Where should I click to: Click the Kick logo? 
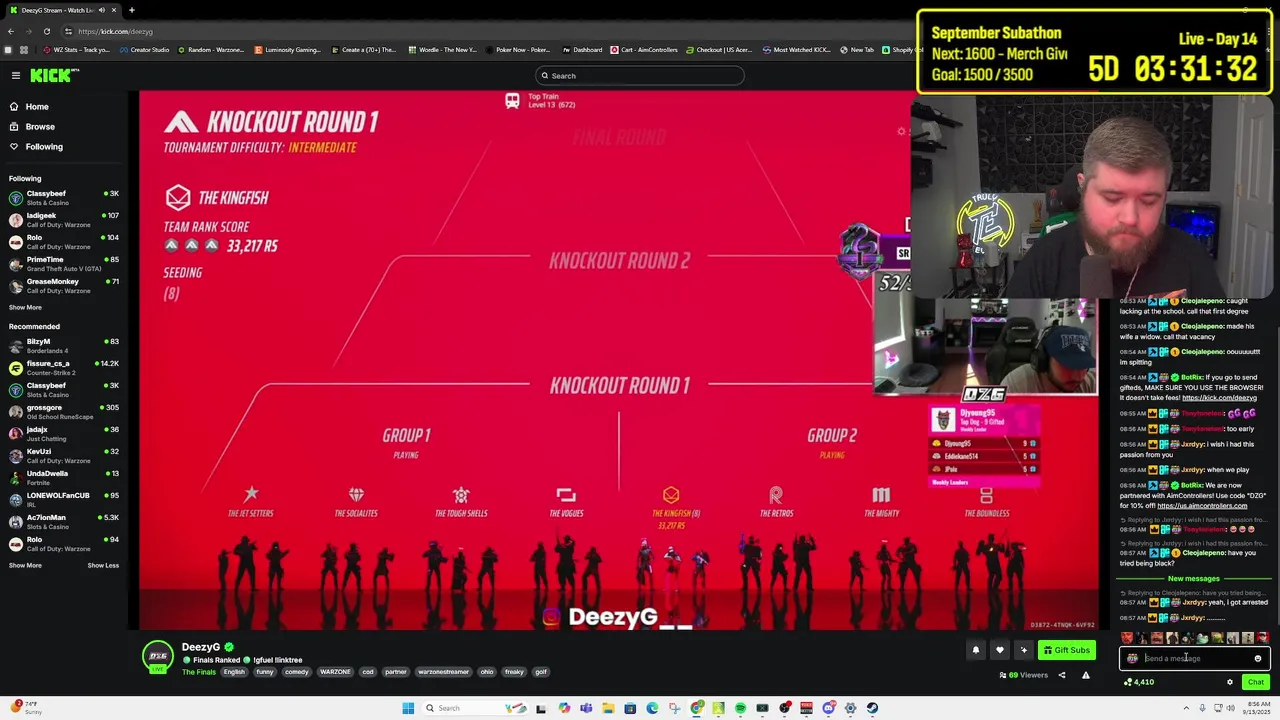point(53,75)
